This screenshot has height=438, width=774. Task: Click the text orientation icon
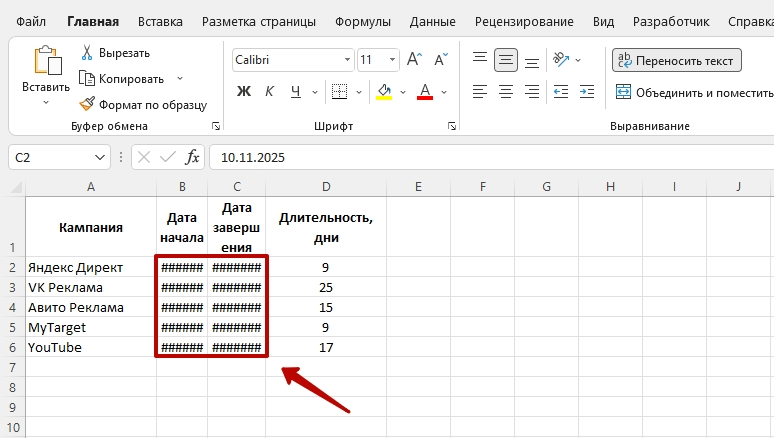click(560, 60)
